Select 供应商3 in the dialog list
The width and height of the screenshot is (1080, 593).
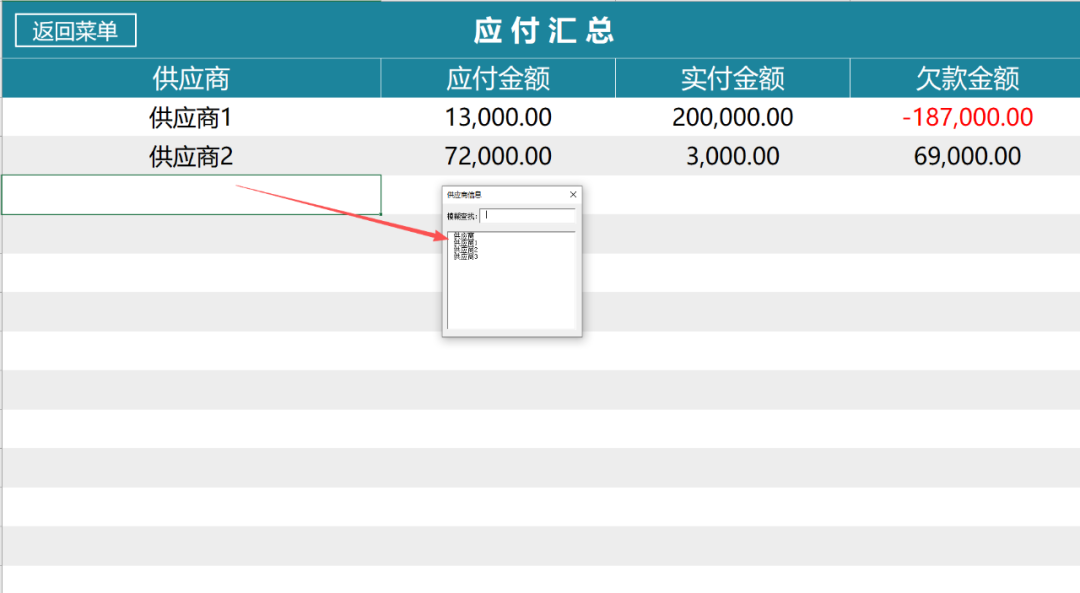466,257
